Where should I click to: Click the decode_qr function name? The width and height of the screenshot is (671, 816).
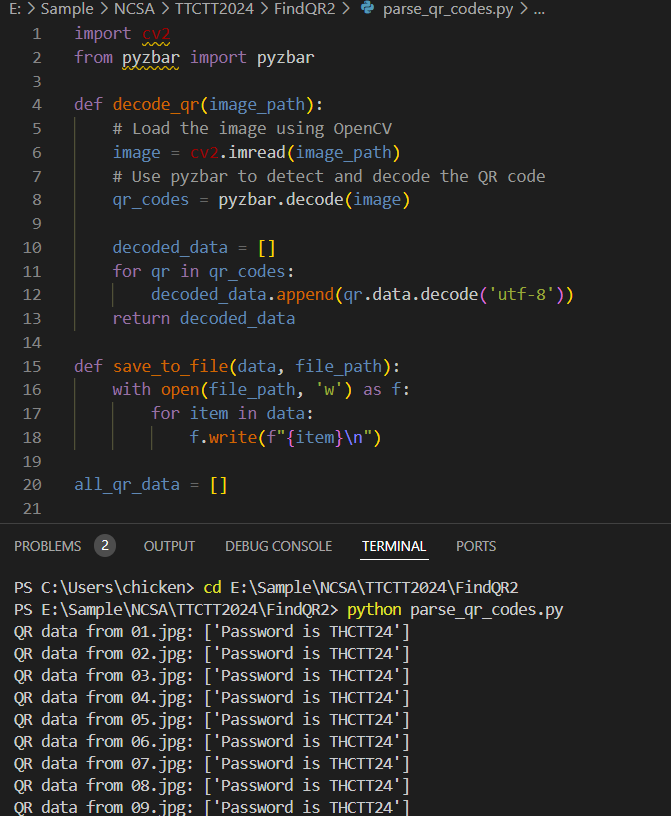(x=156, y=105)
